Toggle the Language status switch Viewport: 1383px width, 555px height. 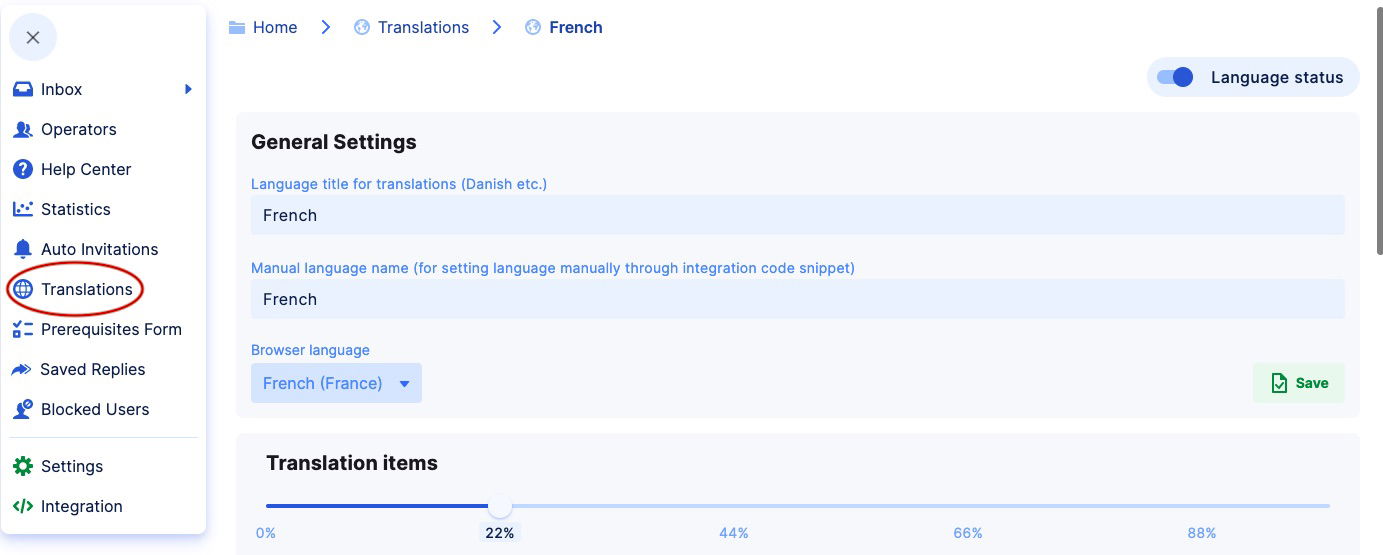click(x=1175, y=77)
